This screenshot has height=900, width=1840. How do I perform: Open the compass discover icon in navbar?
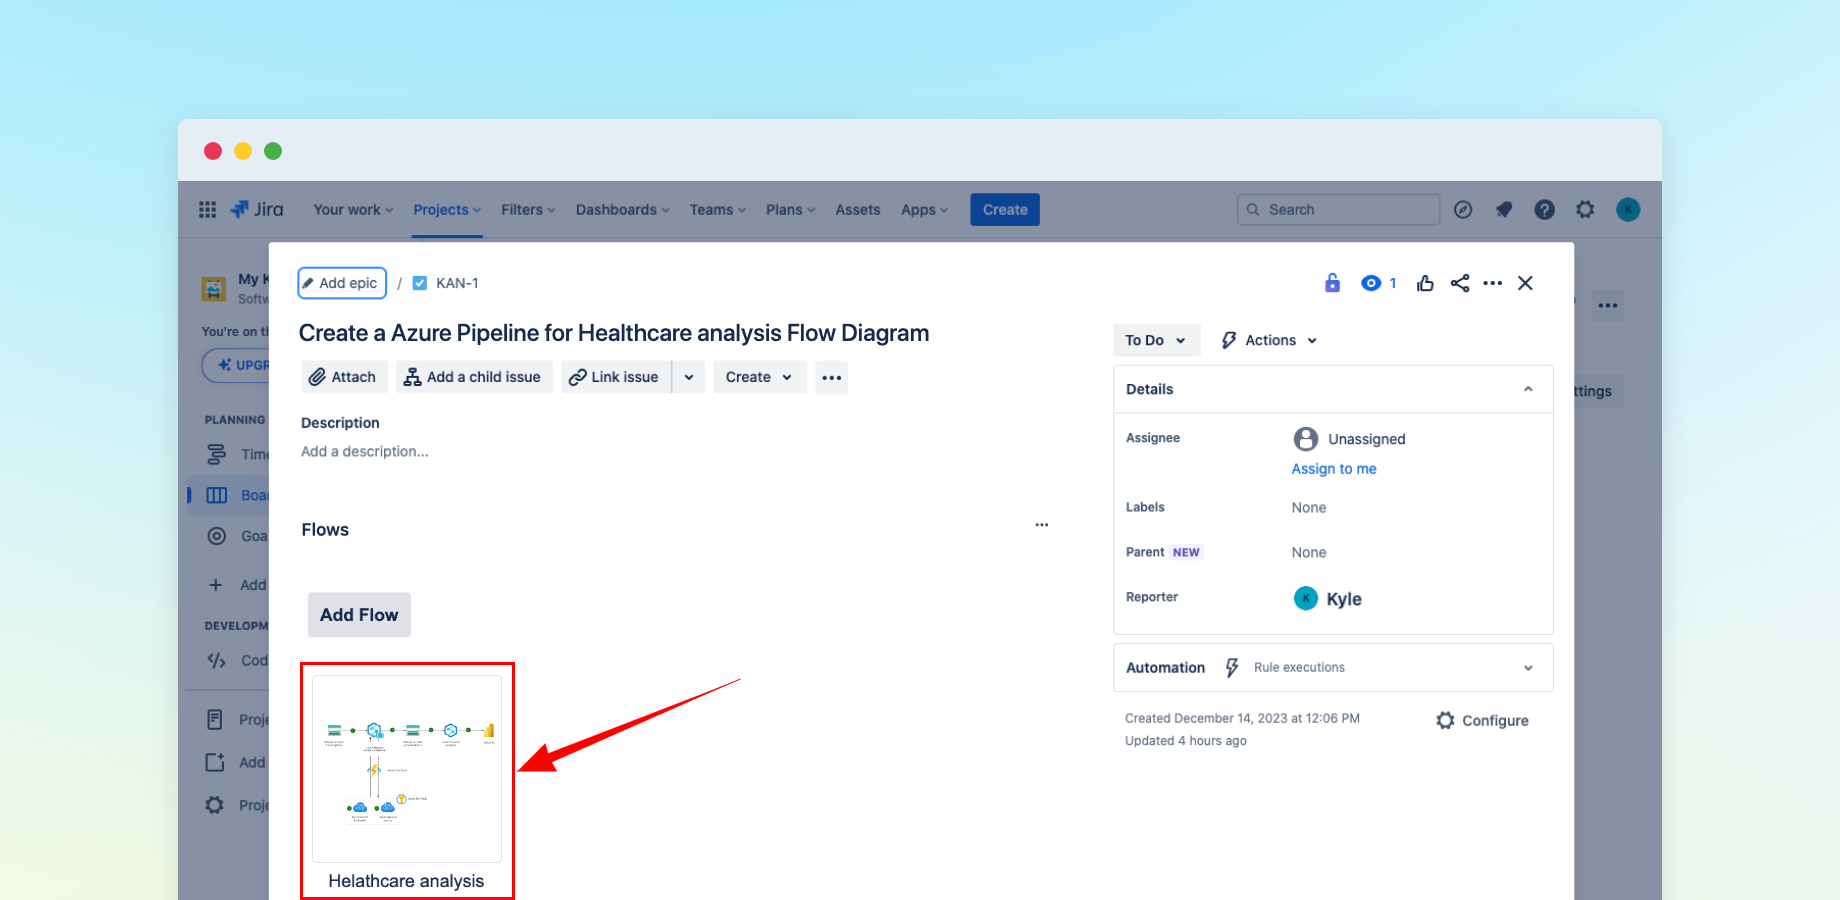point(1463,210)
